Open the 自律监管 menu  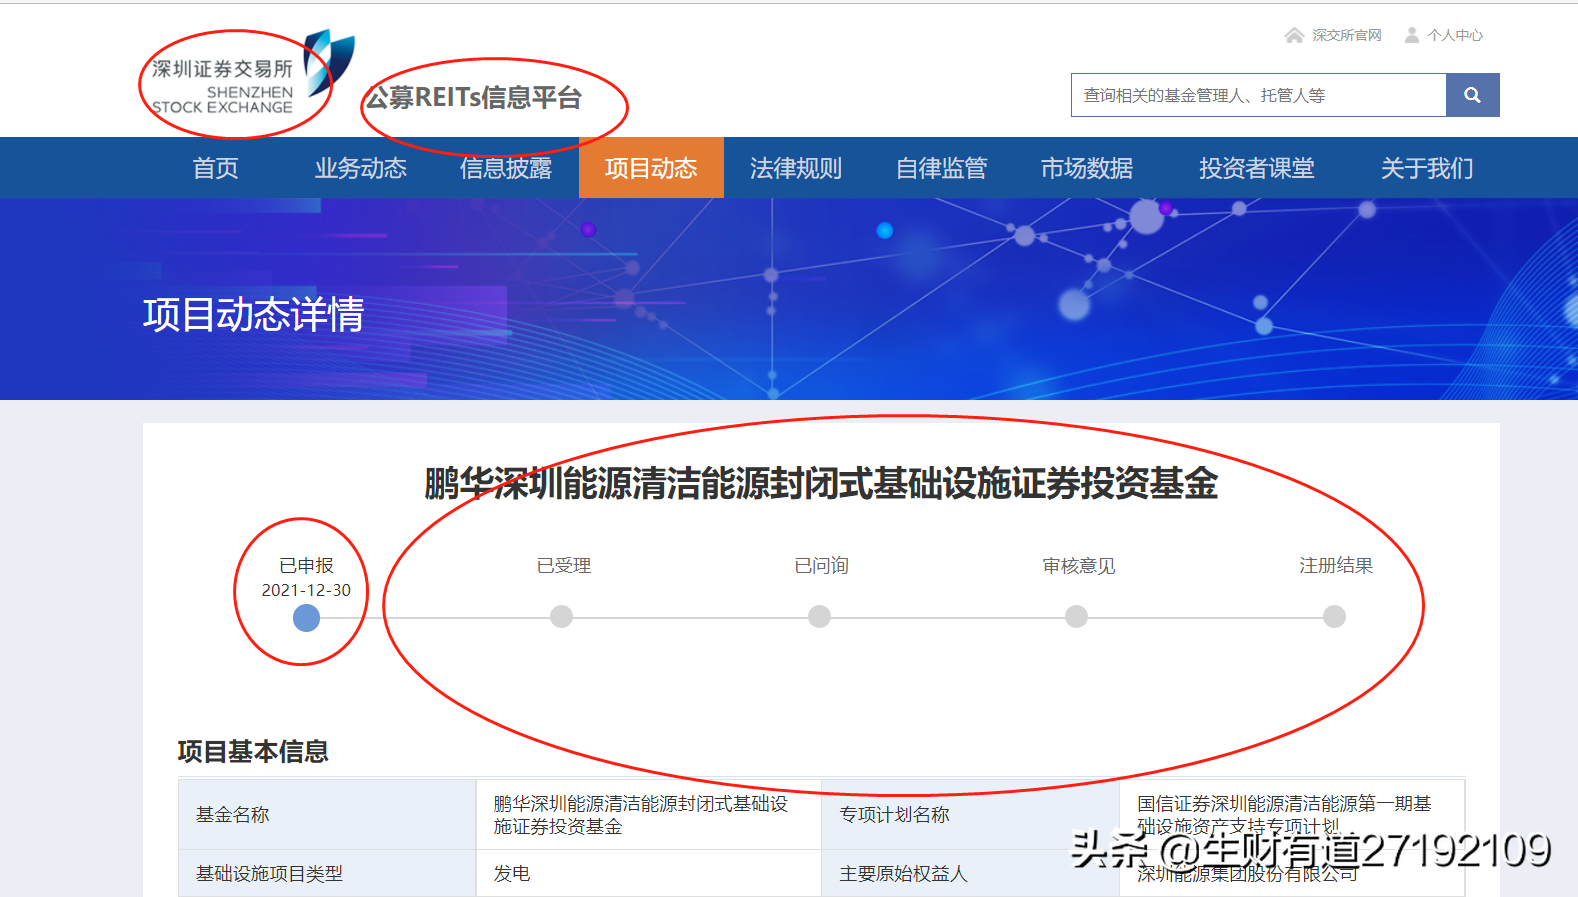point(941,168)
